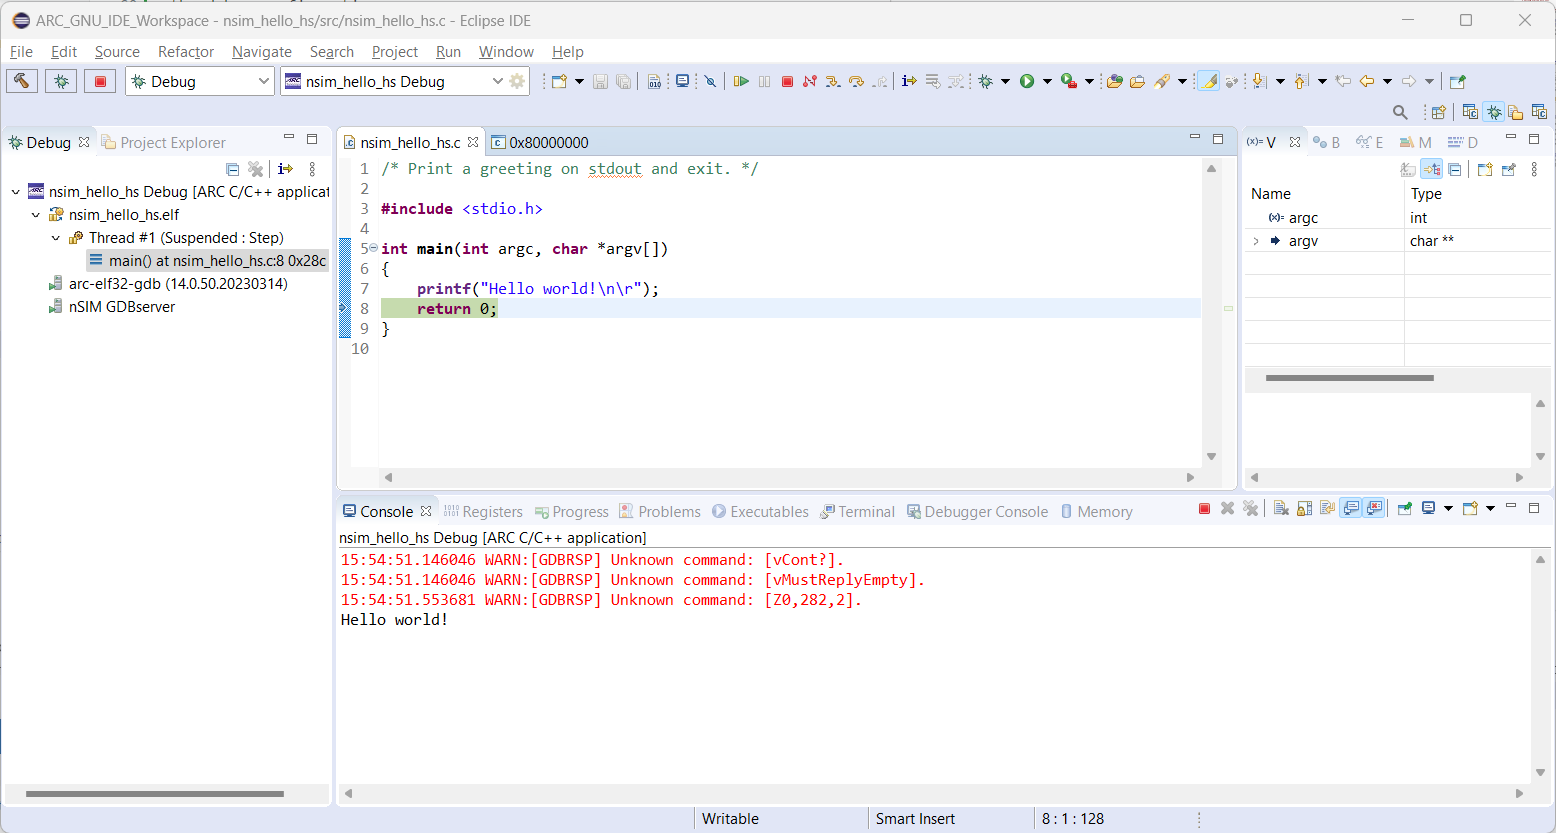Terminate the debug session
This screenshot has height=833, width=1556.
787,81
